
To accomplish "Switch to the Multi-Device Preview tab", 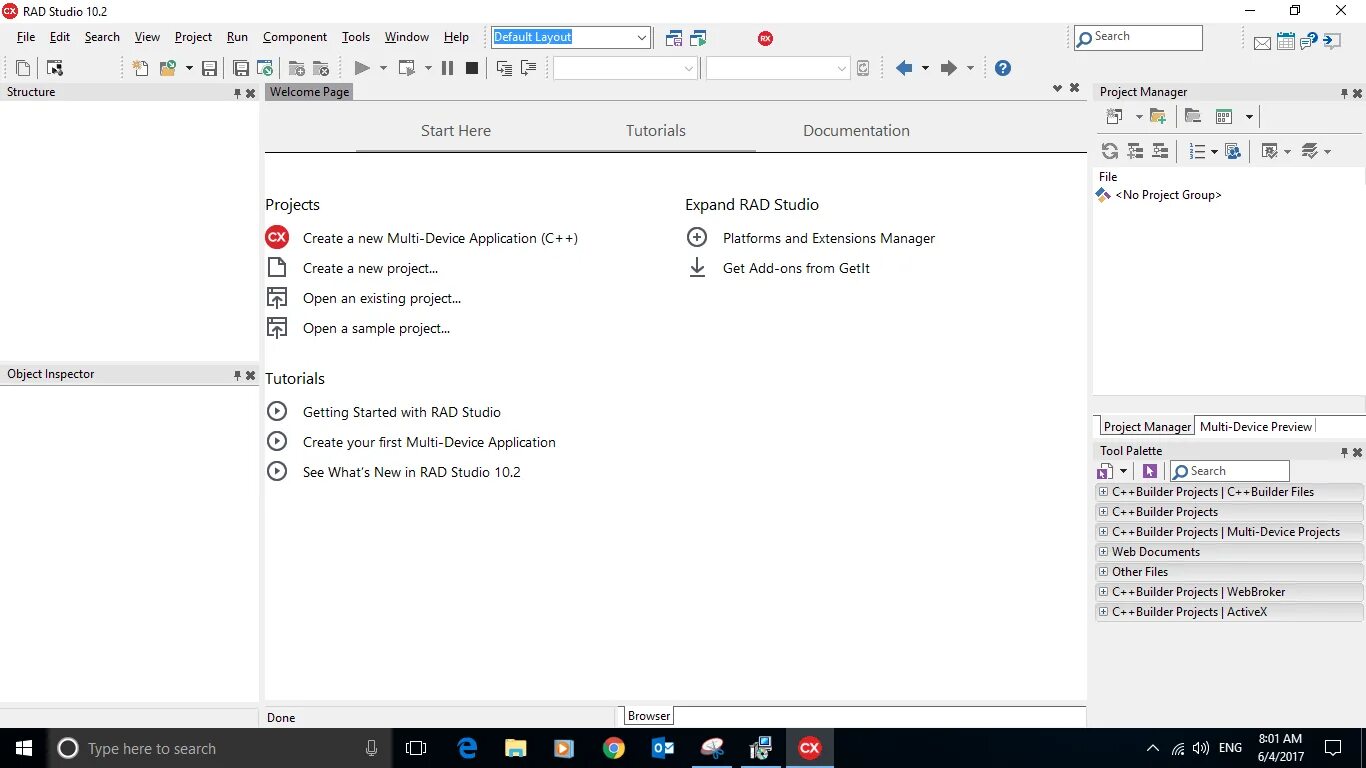I will 1255,427.
